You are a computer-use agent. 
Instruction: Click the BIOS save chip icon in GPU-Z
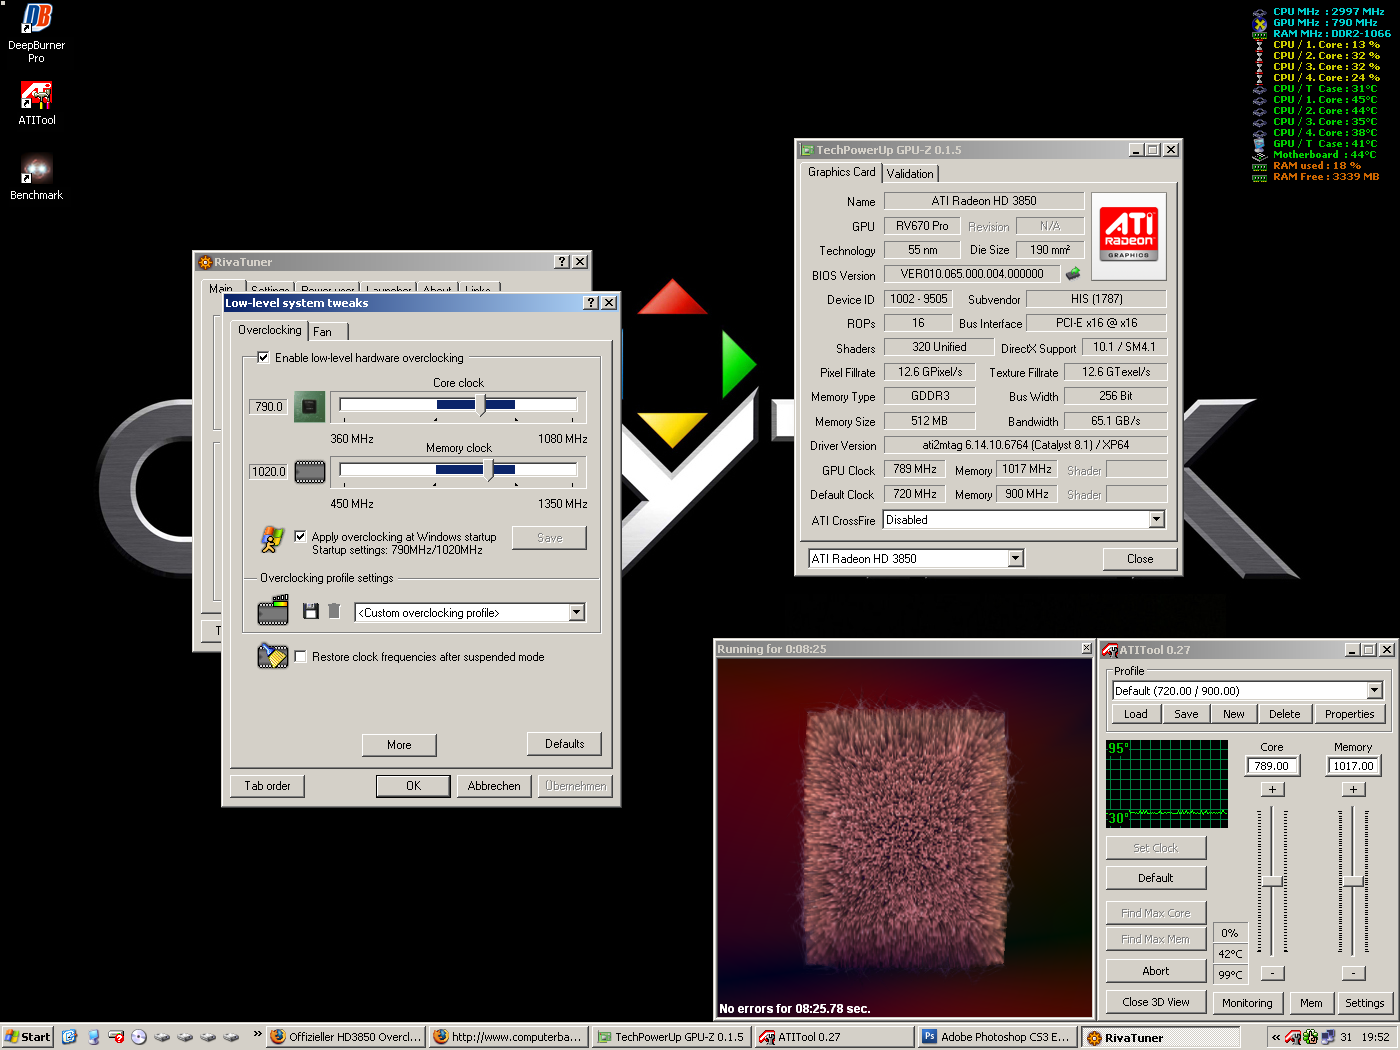click(1073, 273)
